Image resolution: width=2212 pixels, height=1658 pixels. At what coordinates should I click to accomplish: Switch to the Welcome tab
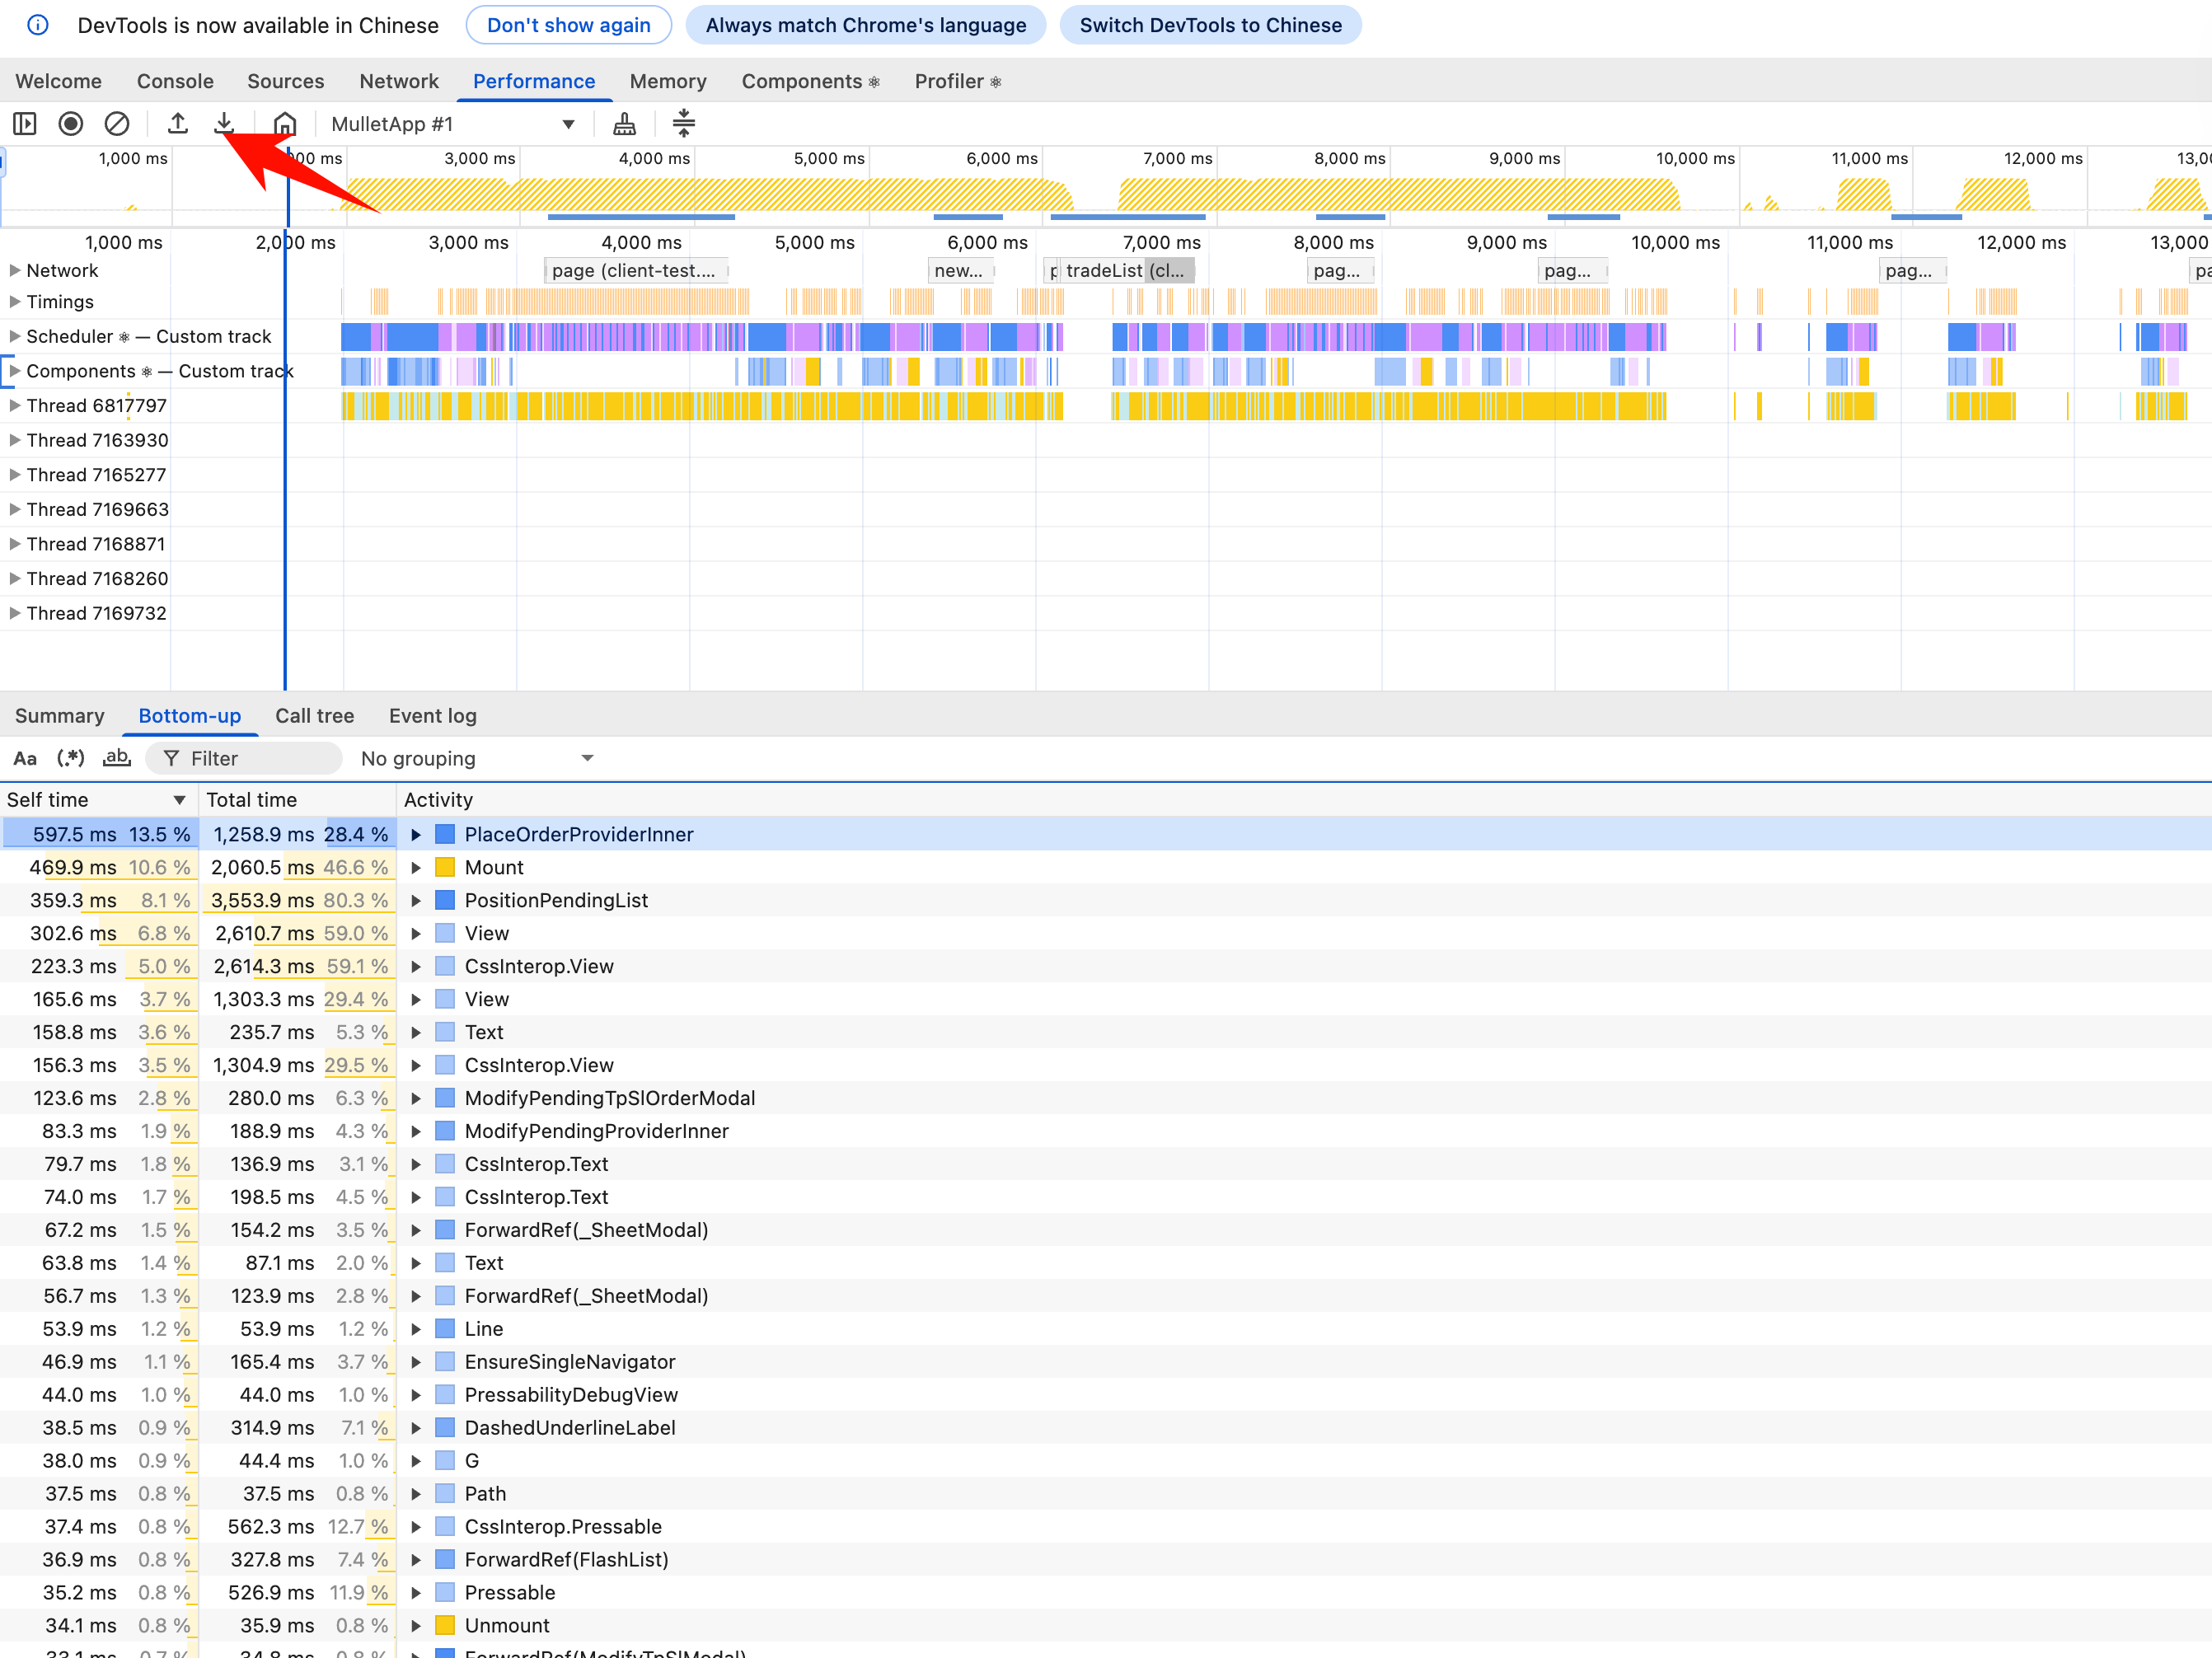[x=59, y=81]
